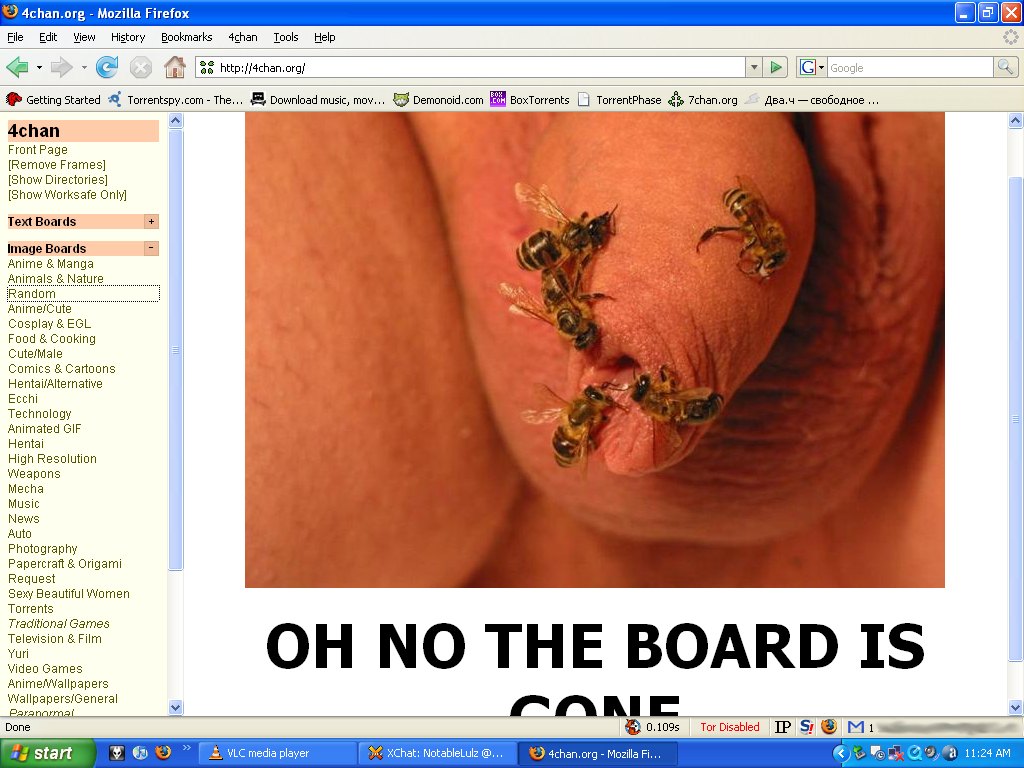
Task: Open the address bar history dropdown
Action: 754,68
